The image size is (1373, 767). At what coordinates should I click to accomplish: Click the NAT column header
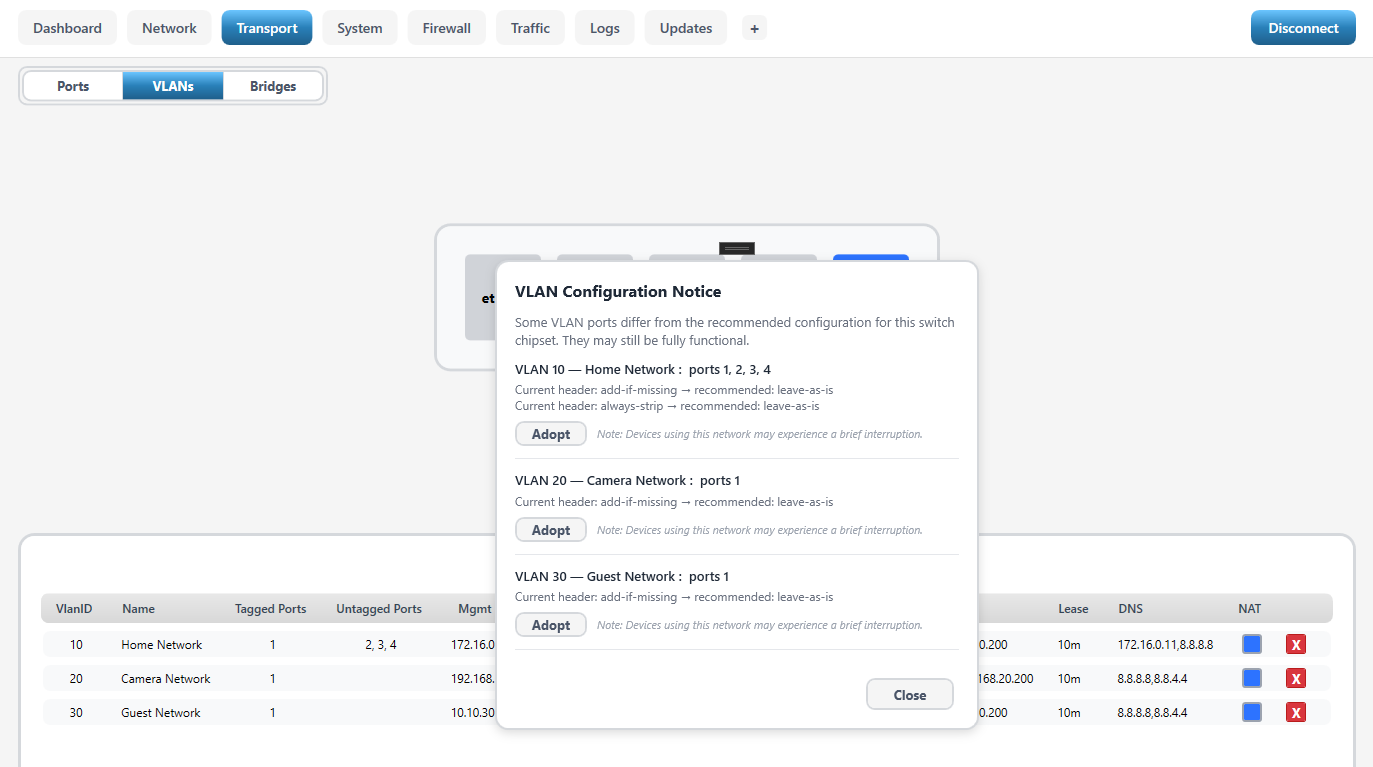pyautogui.click(x=1250, y=609)
